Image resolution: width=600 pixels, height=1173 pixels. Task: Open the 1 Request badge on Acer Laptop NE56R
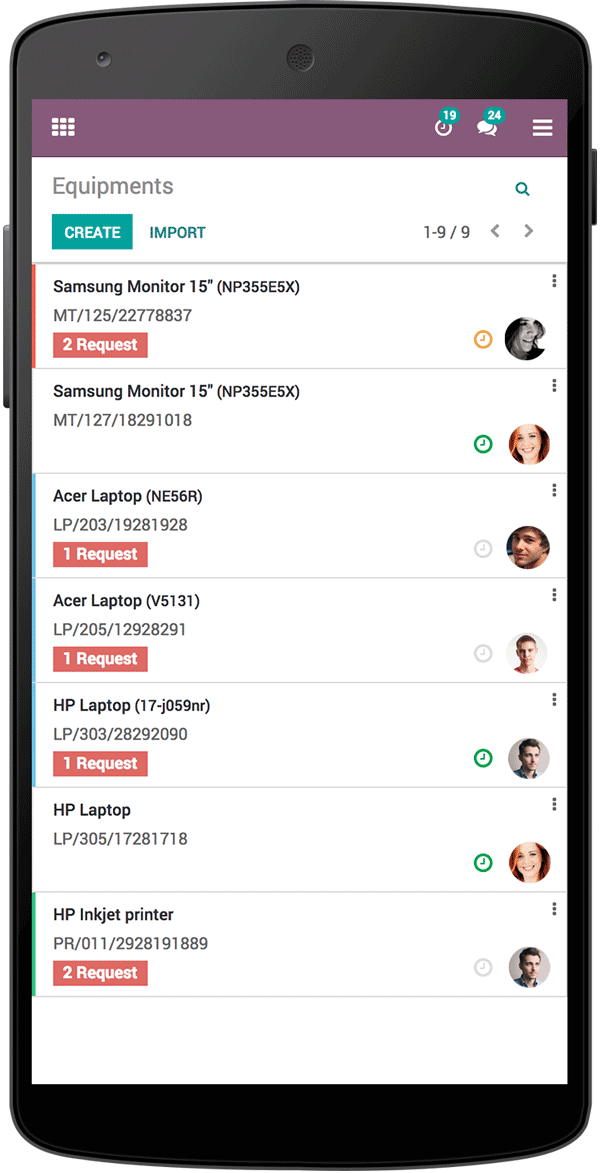coord(100,554)
